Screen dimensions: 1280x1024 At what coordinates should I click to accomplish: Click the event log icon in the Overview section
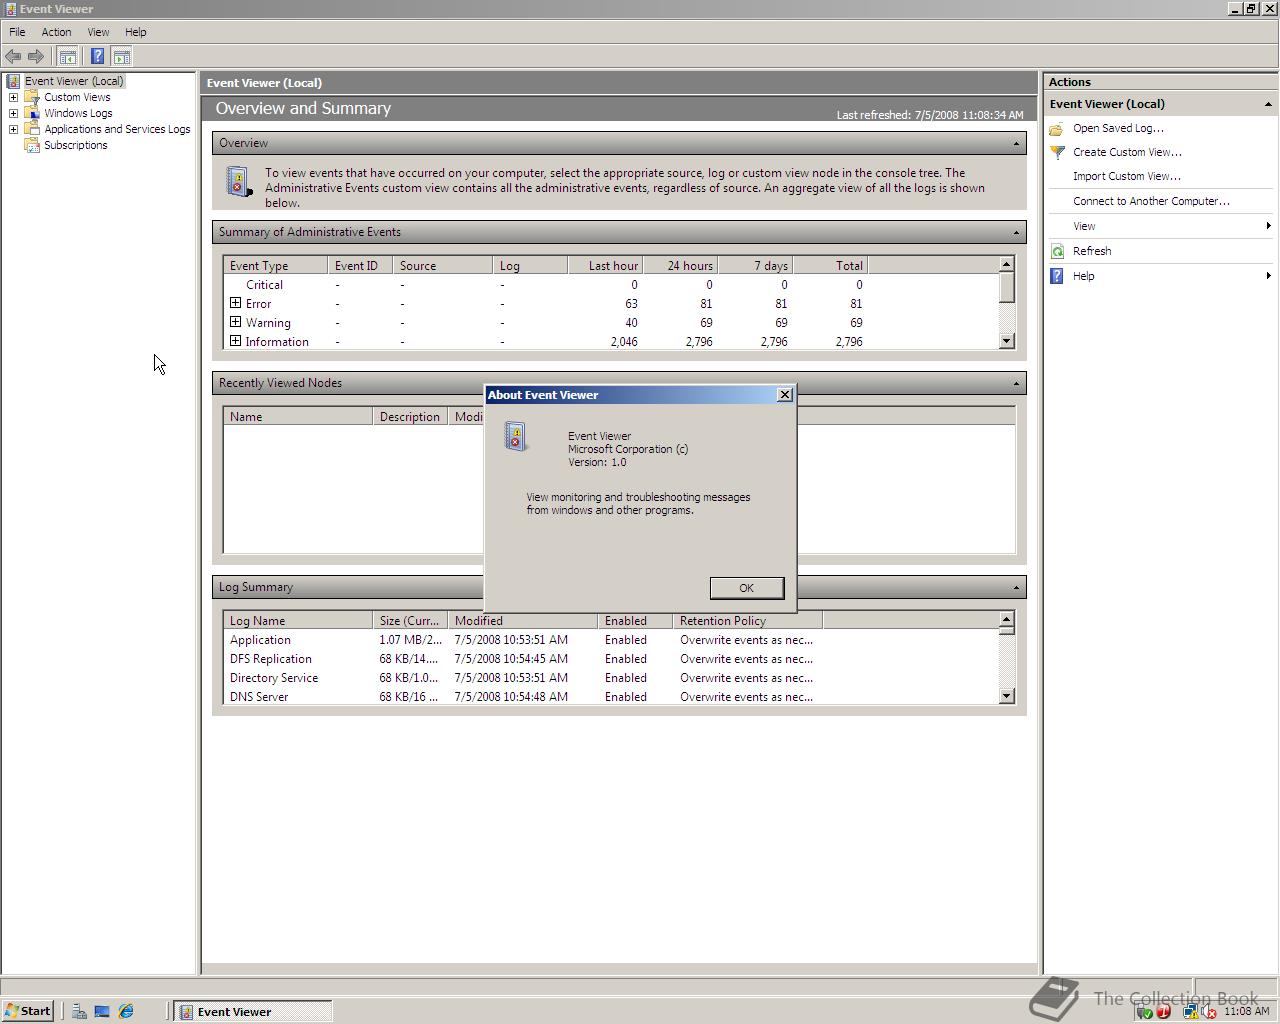[238, 181]
